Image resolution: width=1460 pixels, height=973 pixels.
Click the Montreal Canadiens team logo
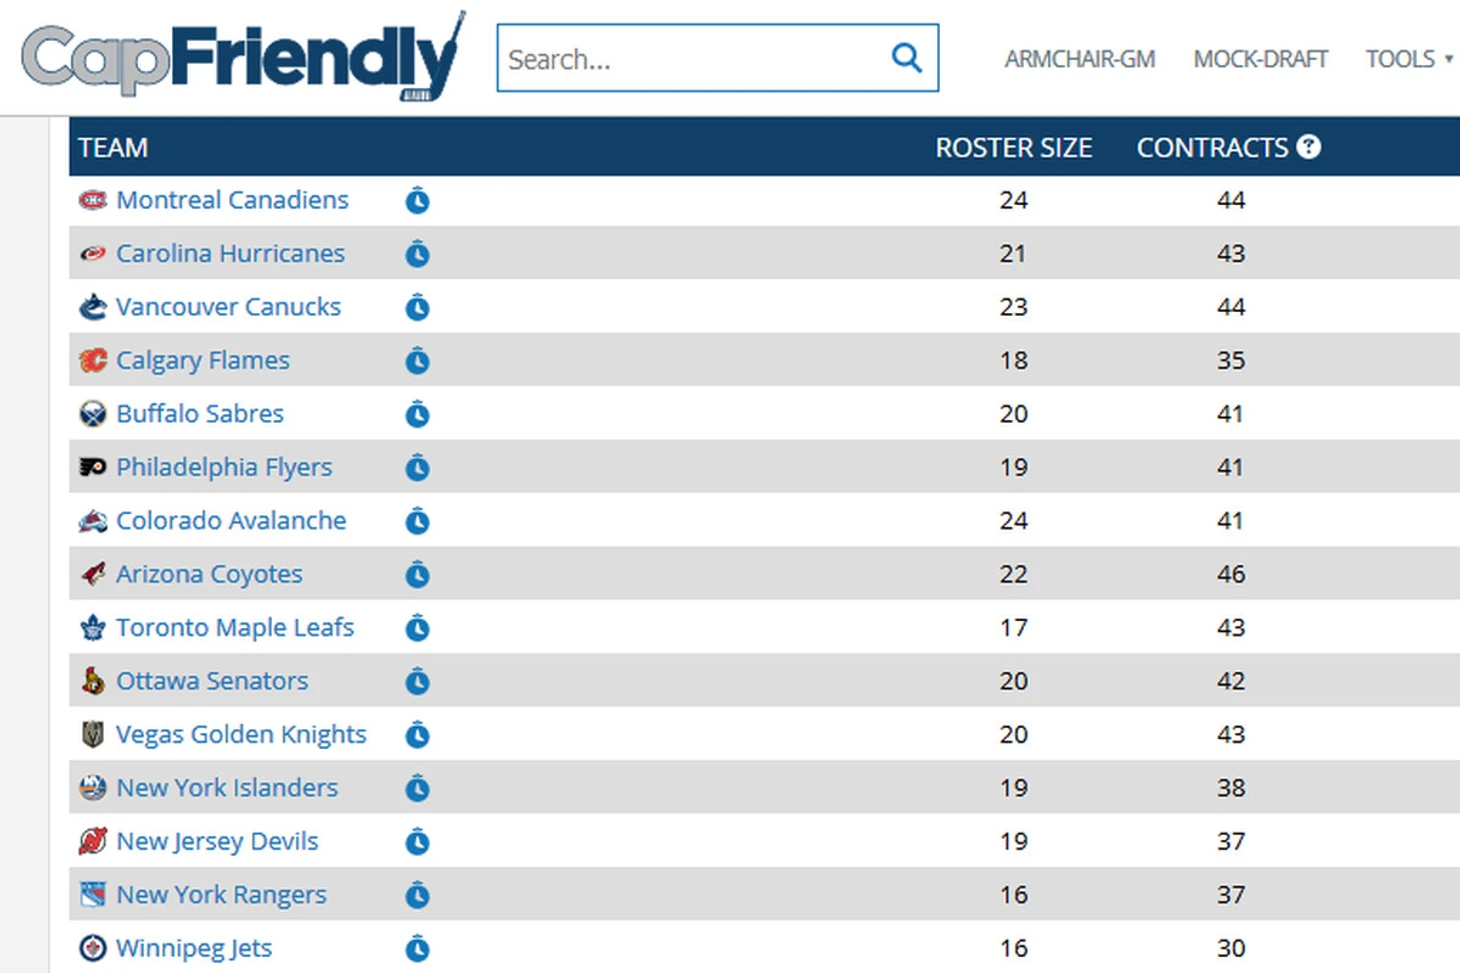point(92,200)
